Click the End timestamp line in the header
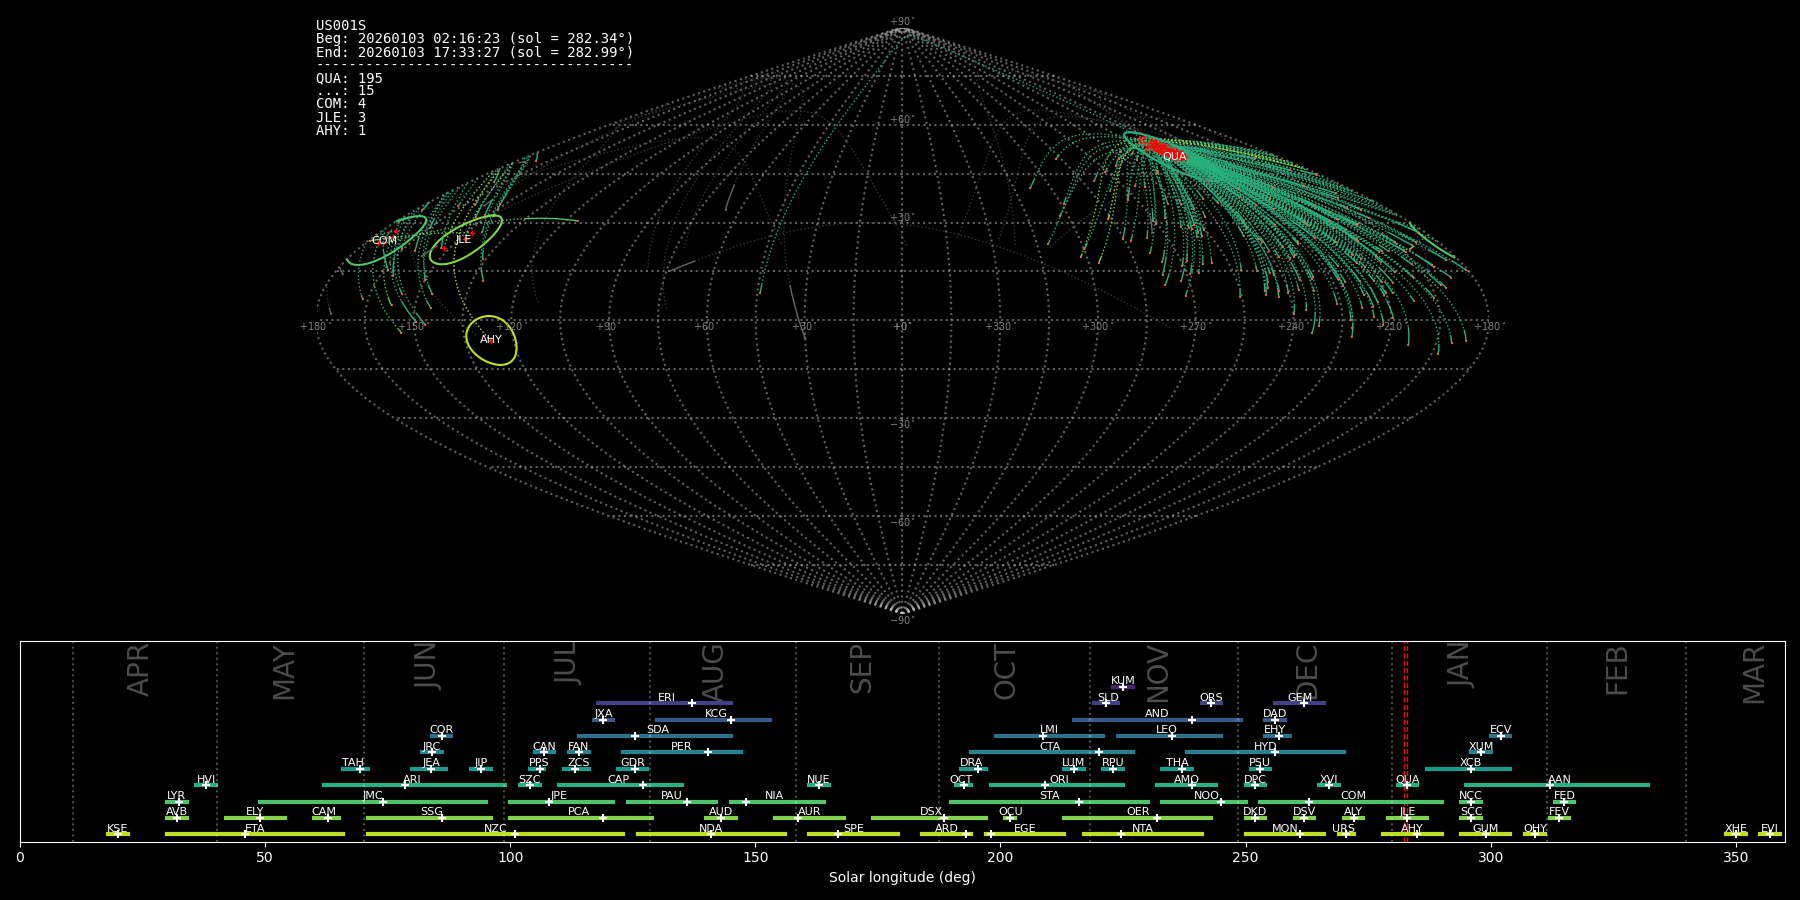Image resolution: width=1800 pixels, height=900 pixels. tap(475, 52)
